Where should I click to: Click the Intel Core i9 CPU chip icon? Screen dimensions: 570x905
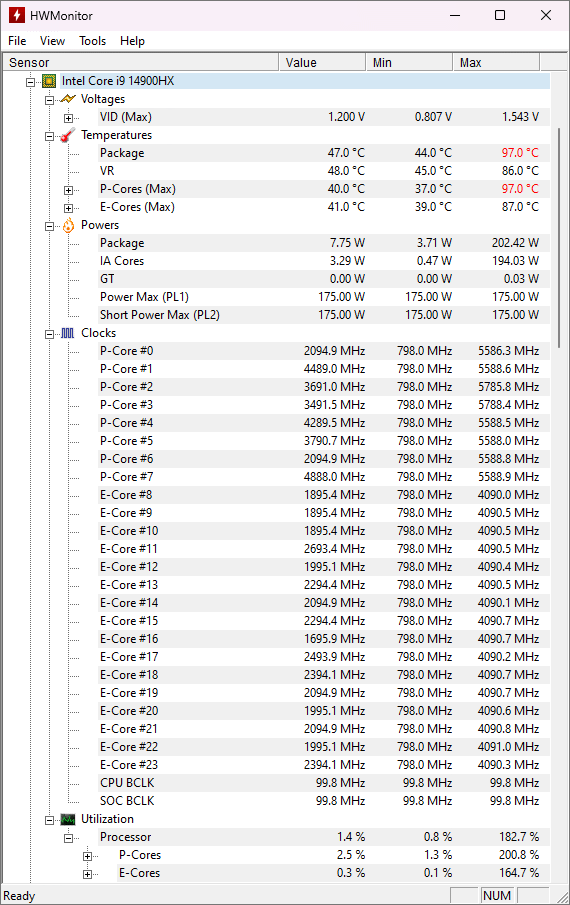pos(50,81)
